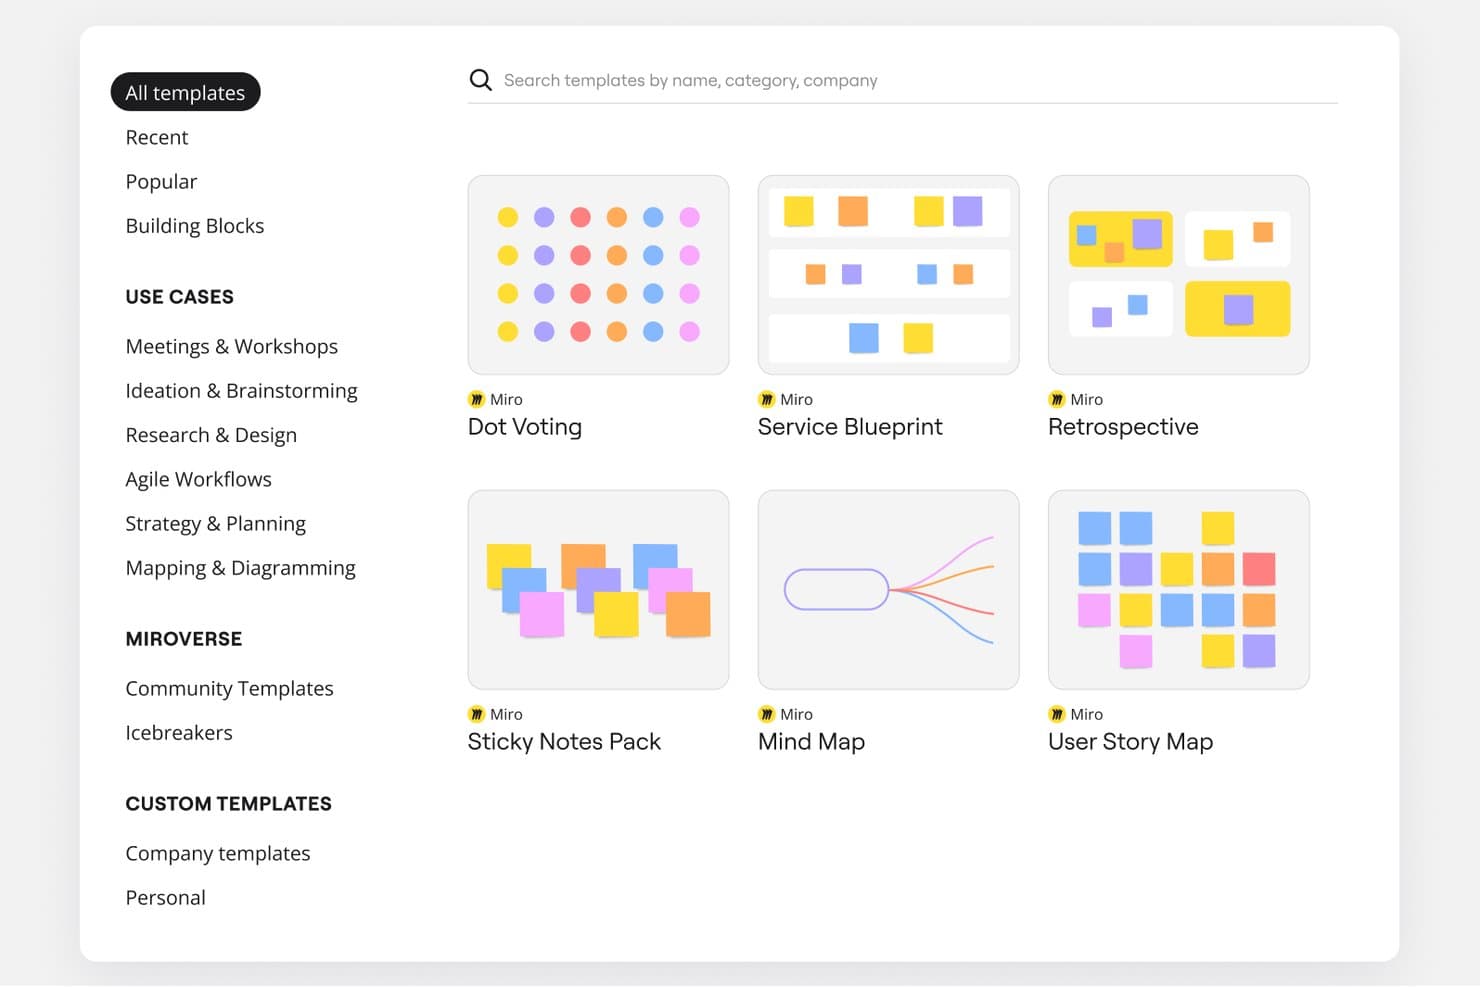The width and height of the screenshot is (1480, 987).
Task: Click the Miro author label under Retrospective thumbnail
Action: [x=1086, y=399]
